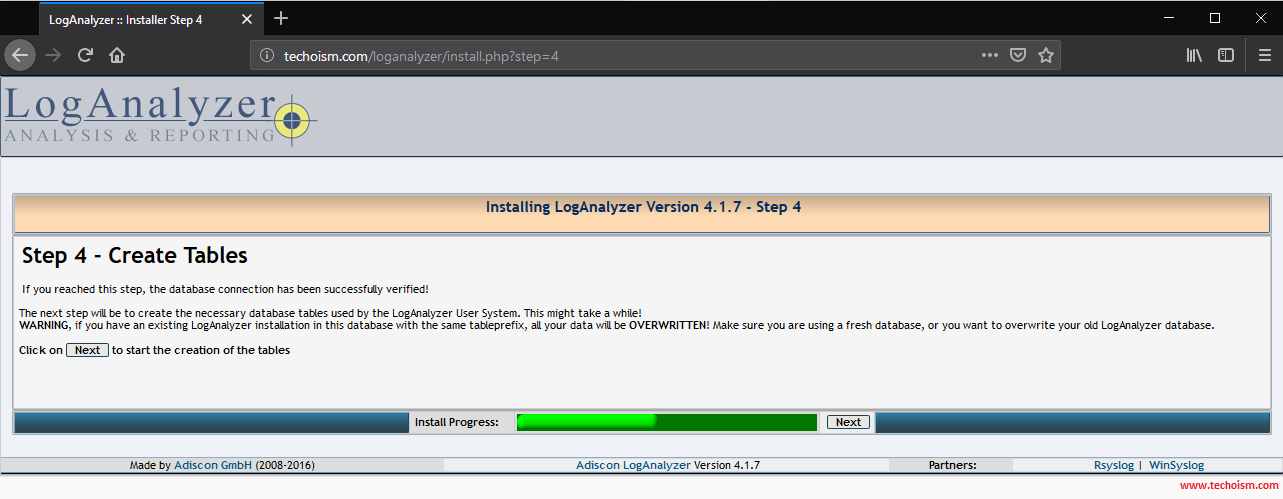
Task: Minimize the browser window
Action: [x=1169, y=18]
